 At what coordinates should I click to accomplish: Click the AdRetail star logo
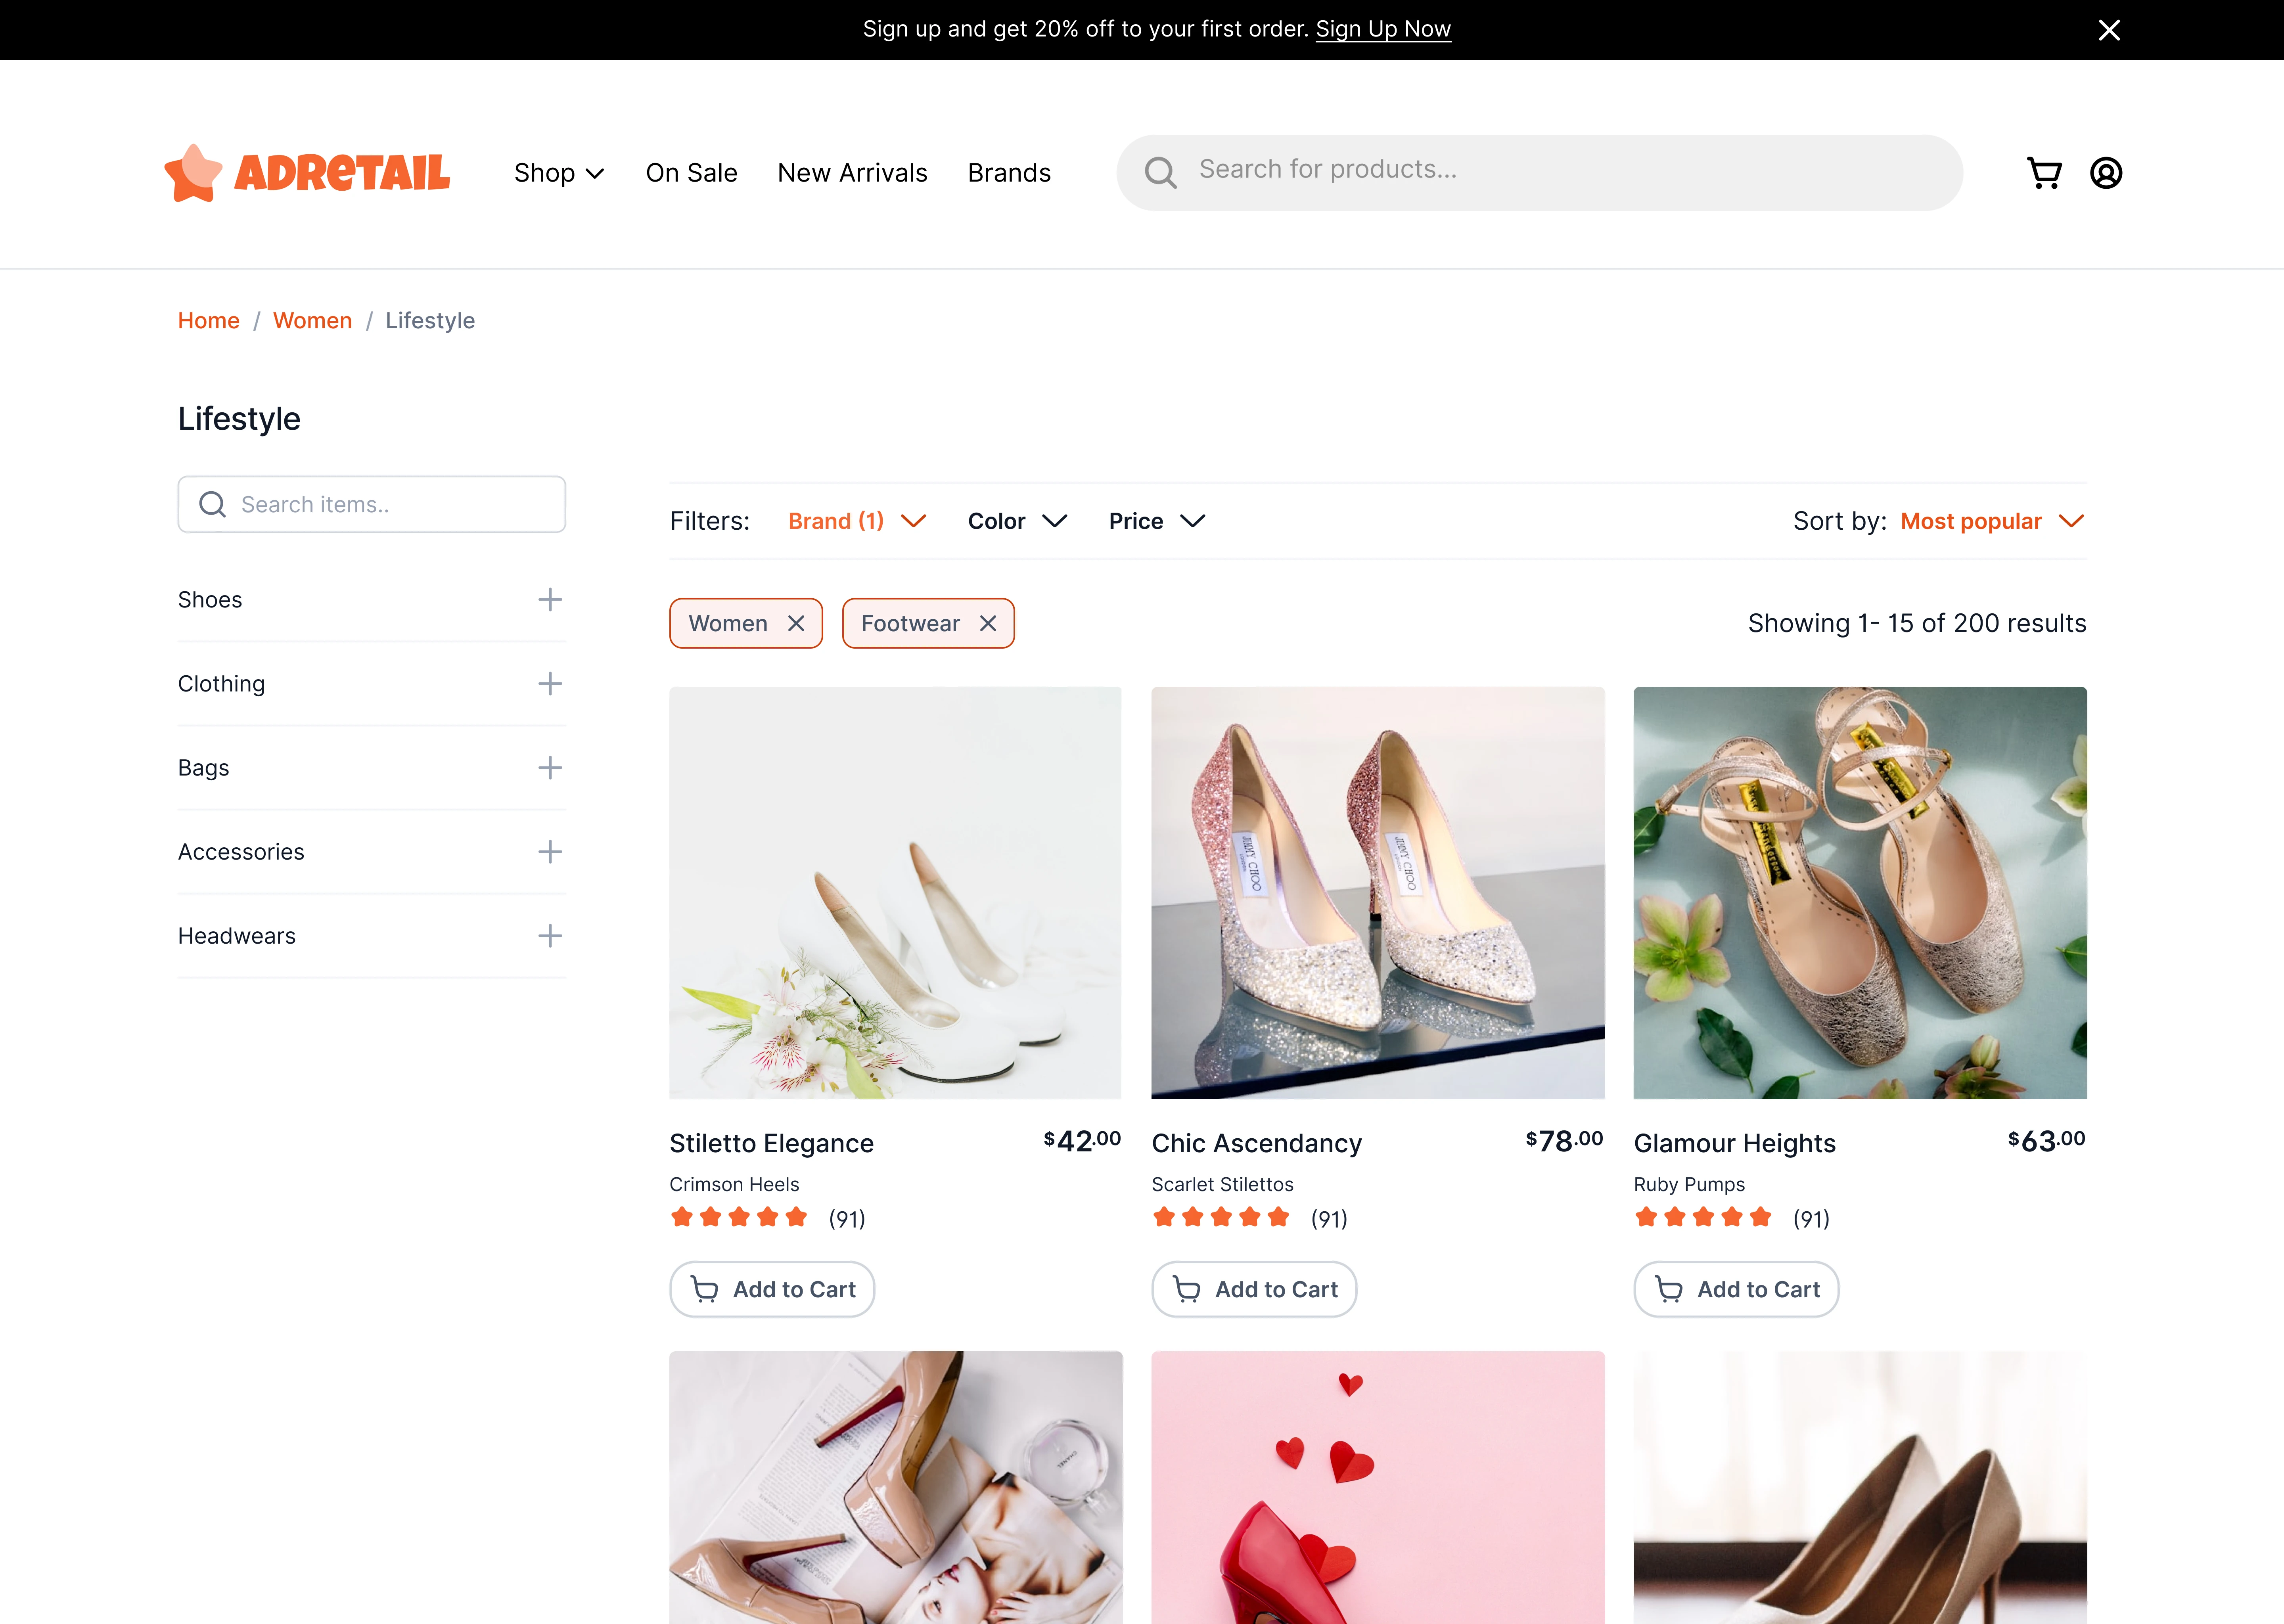click(194, 173)
